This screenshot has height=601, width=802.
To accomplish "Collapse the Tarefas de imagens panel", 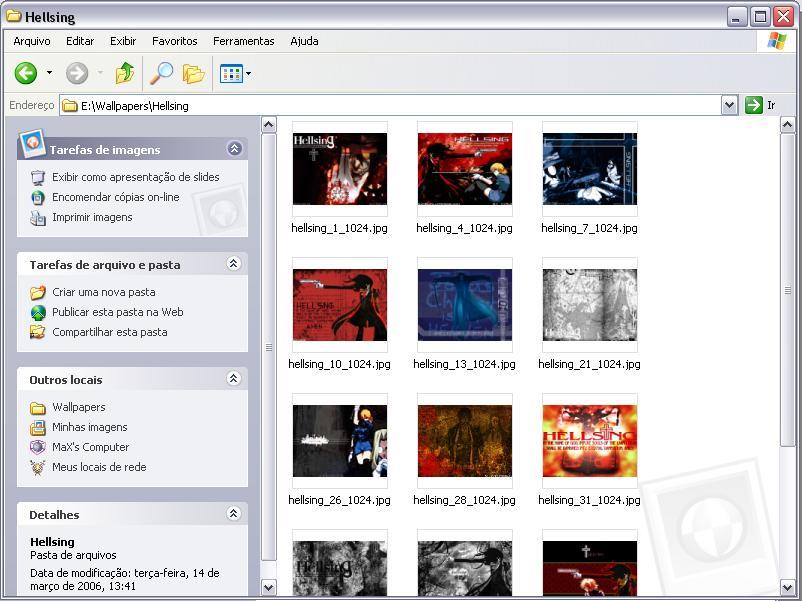I will [x=234, y=148].
